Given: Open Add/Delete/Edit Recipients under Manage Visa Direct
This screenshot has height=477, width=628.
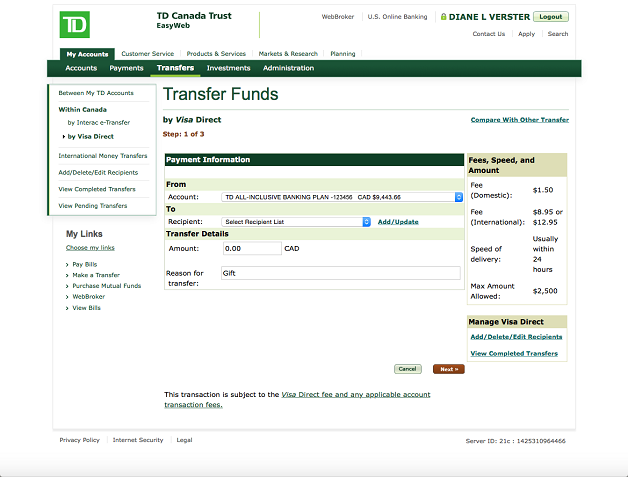Looking at the screenshot, I should (x=516, y=337).
